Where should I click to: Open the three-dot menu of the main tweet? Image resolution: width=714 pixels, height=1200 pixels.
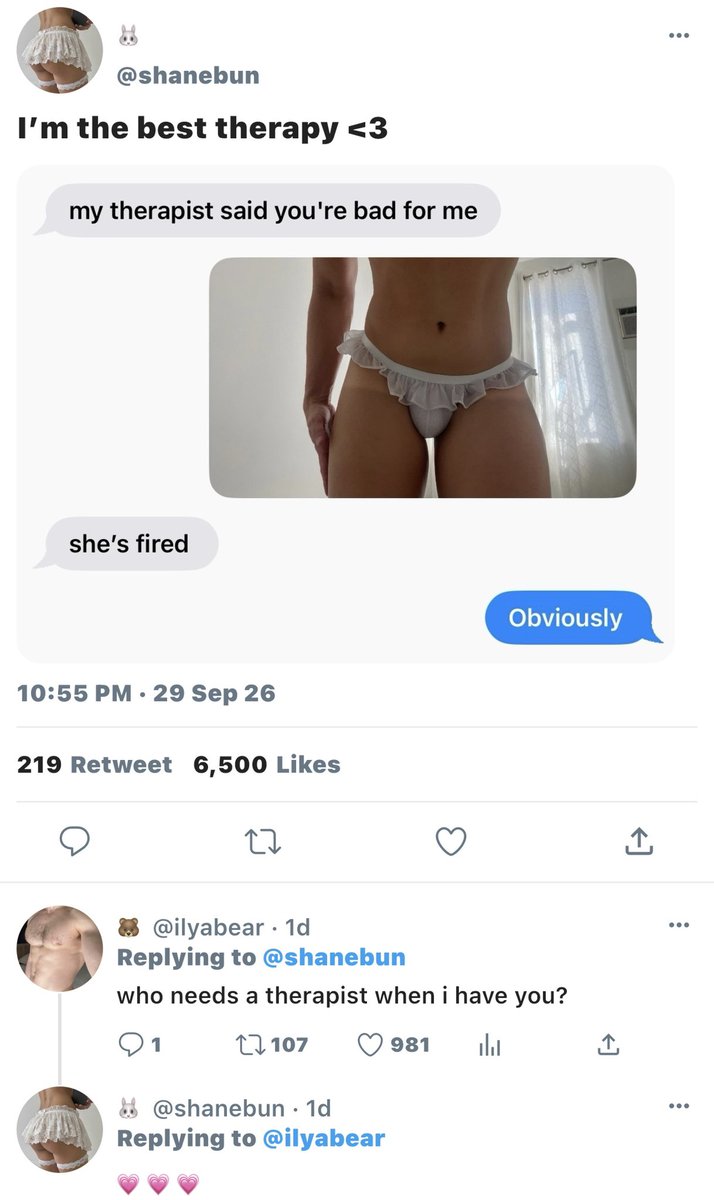680,35
